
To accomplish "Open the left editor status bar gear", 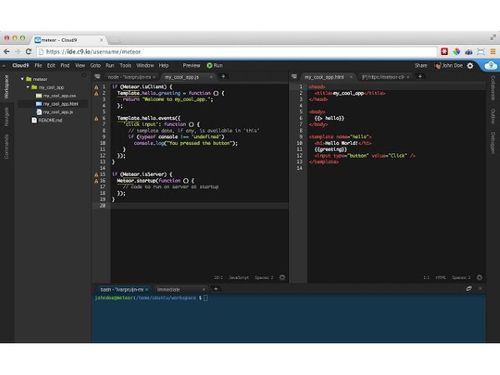I will (x=282, y=277).
